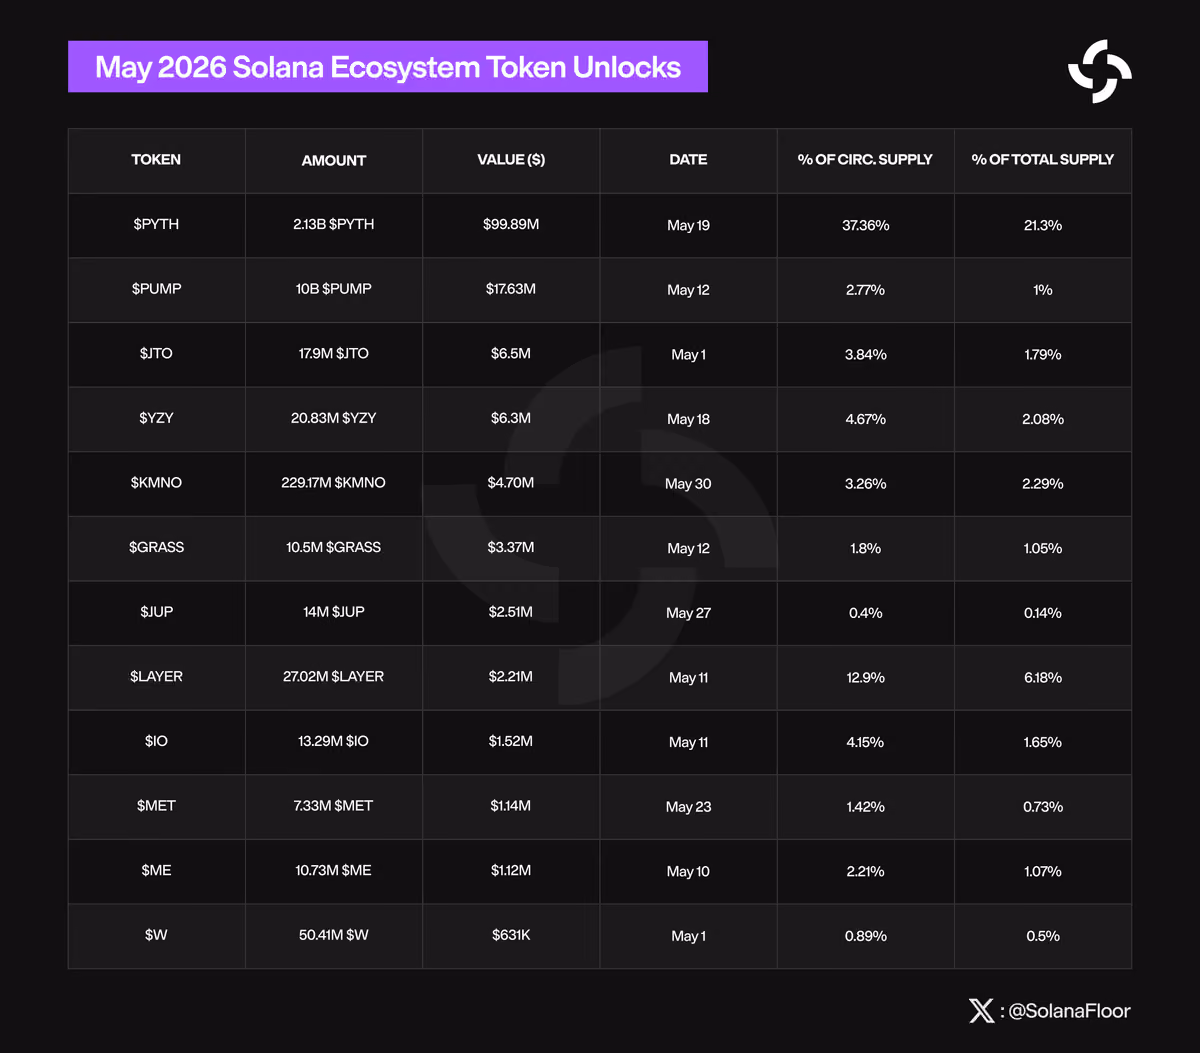Click May 12 in the $PUMP row
This screenshot has height=1053, width=1200.
[x=688, y=289]
